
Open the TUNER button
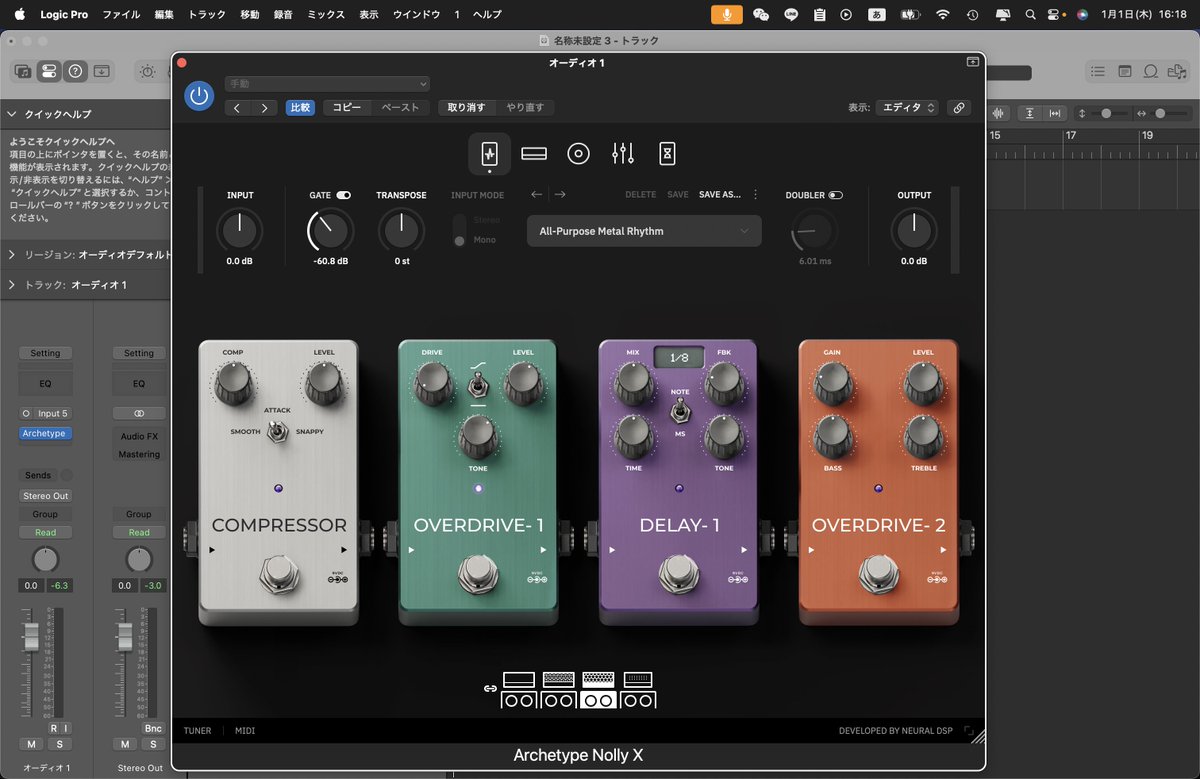(x=197, y=731)
